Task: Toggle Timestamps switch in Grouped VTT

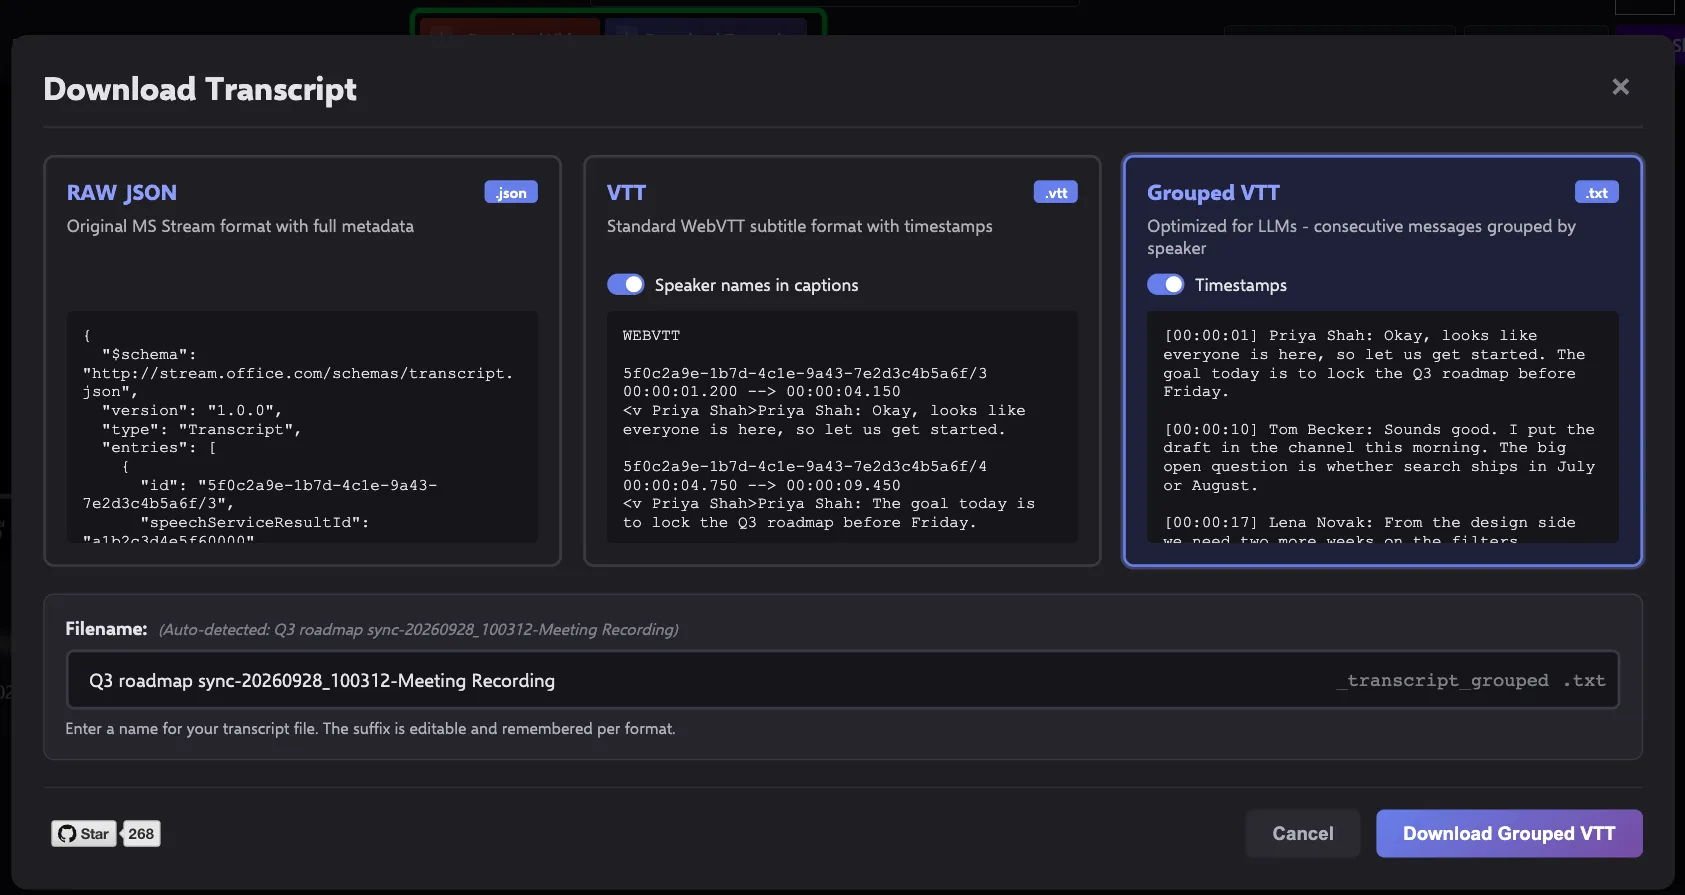Action: tap(1166, 285)
